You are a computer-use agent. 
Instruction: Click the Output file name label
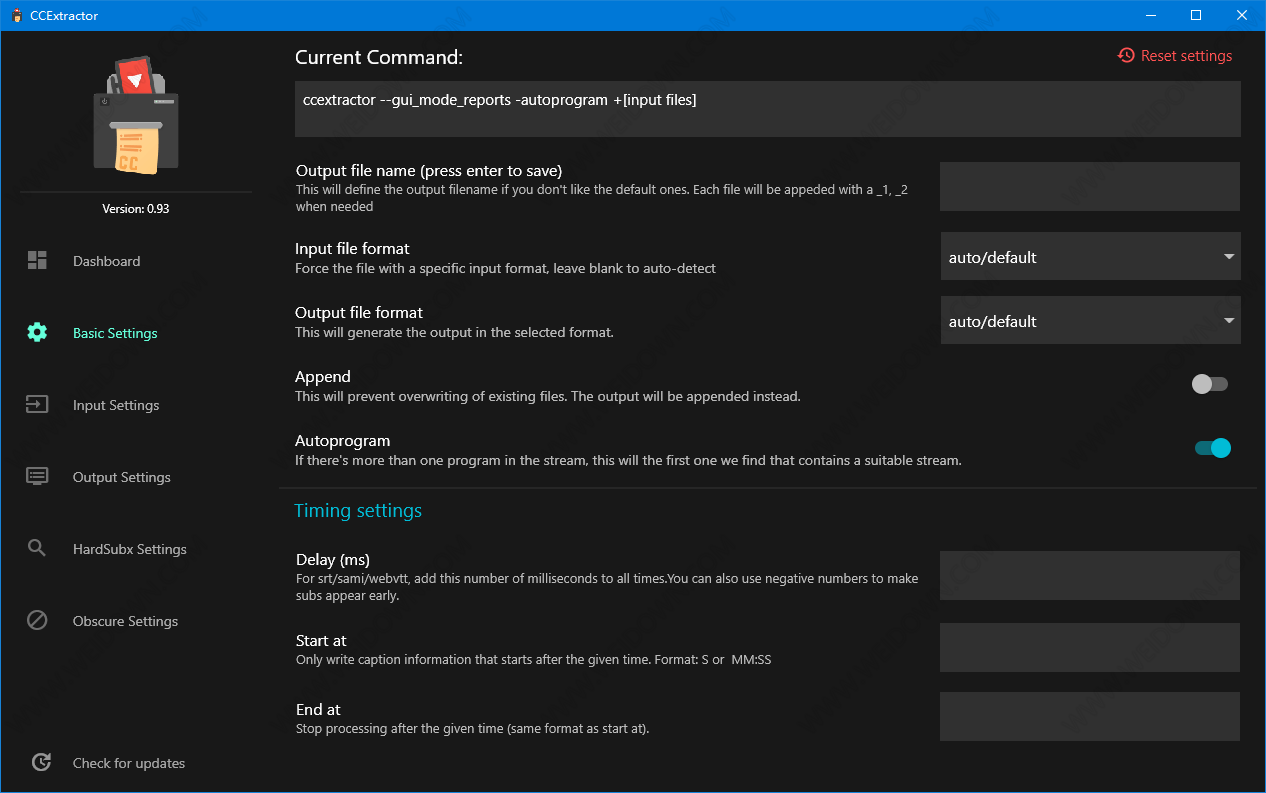click(429, 171)
